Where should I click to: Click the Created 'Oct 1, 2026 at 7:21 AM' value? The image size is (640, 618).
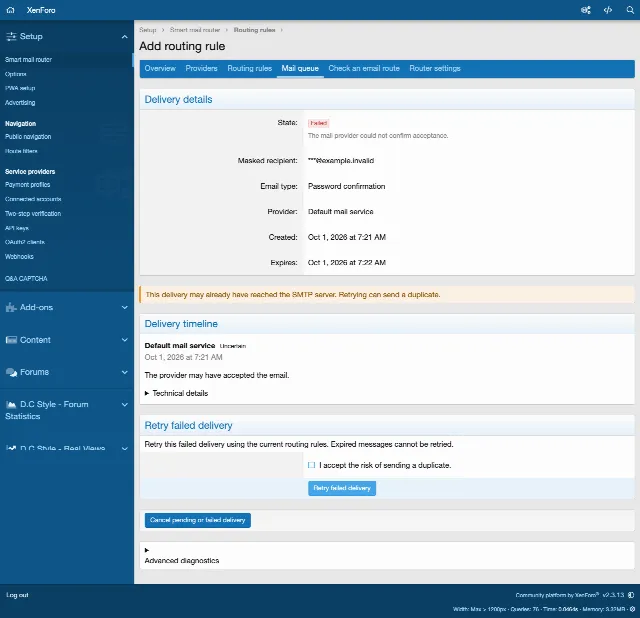[x=347, y=237]
